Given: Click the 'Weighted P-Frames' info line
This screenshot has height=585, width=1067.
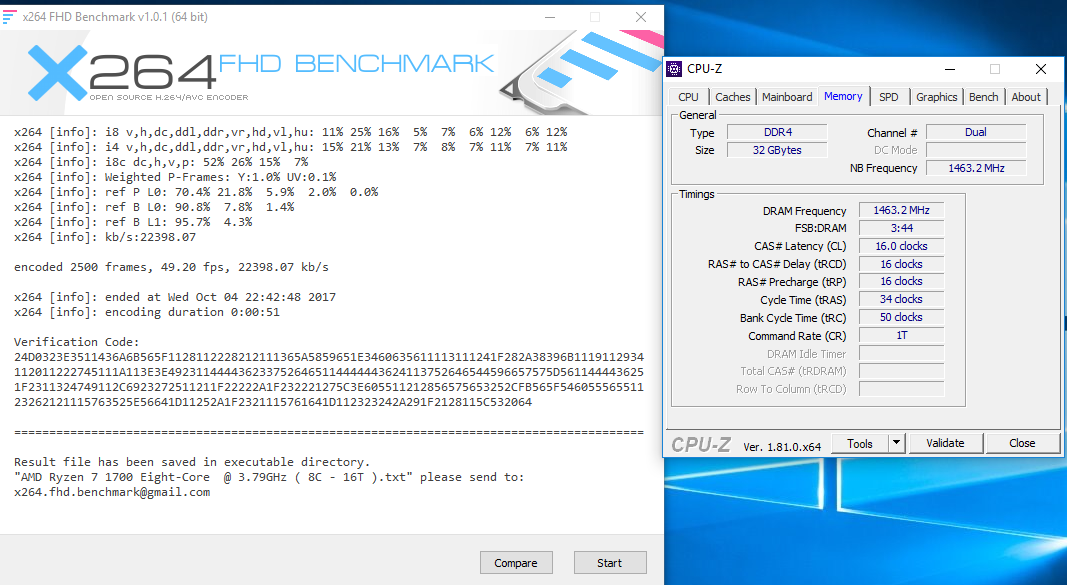Looking at the screenshot, I should (175, 178).
